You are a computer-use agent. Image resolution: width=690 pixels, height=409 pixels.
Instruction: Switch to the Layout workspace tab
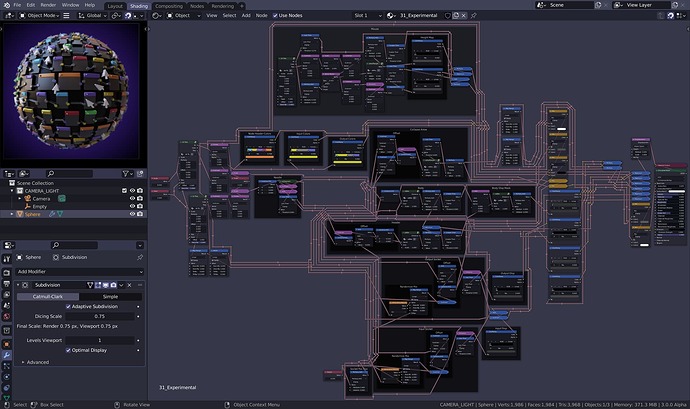click(115, 6)
